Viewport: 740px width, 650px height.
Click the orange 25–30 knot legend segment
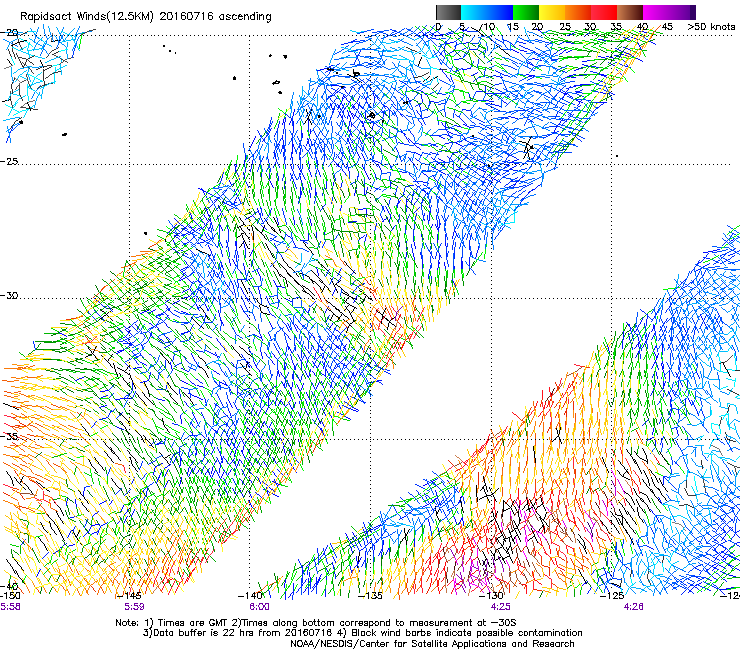pos(578,12)
